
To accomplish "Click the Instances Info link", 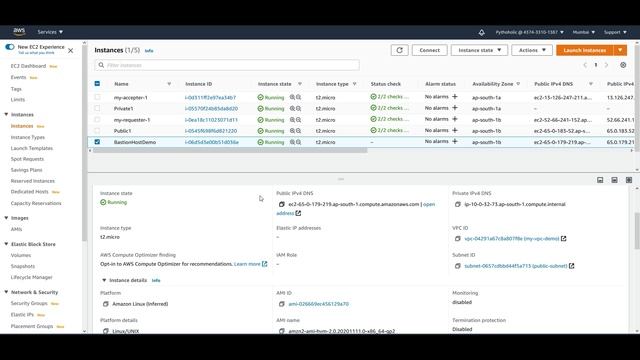I will pyautogui.click(x=149, y=51).
